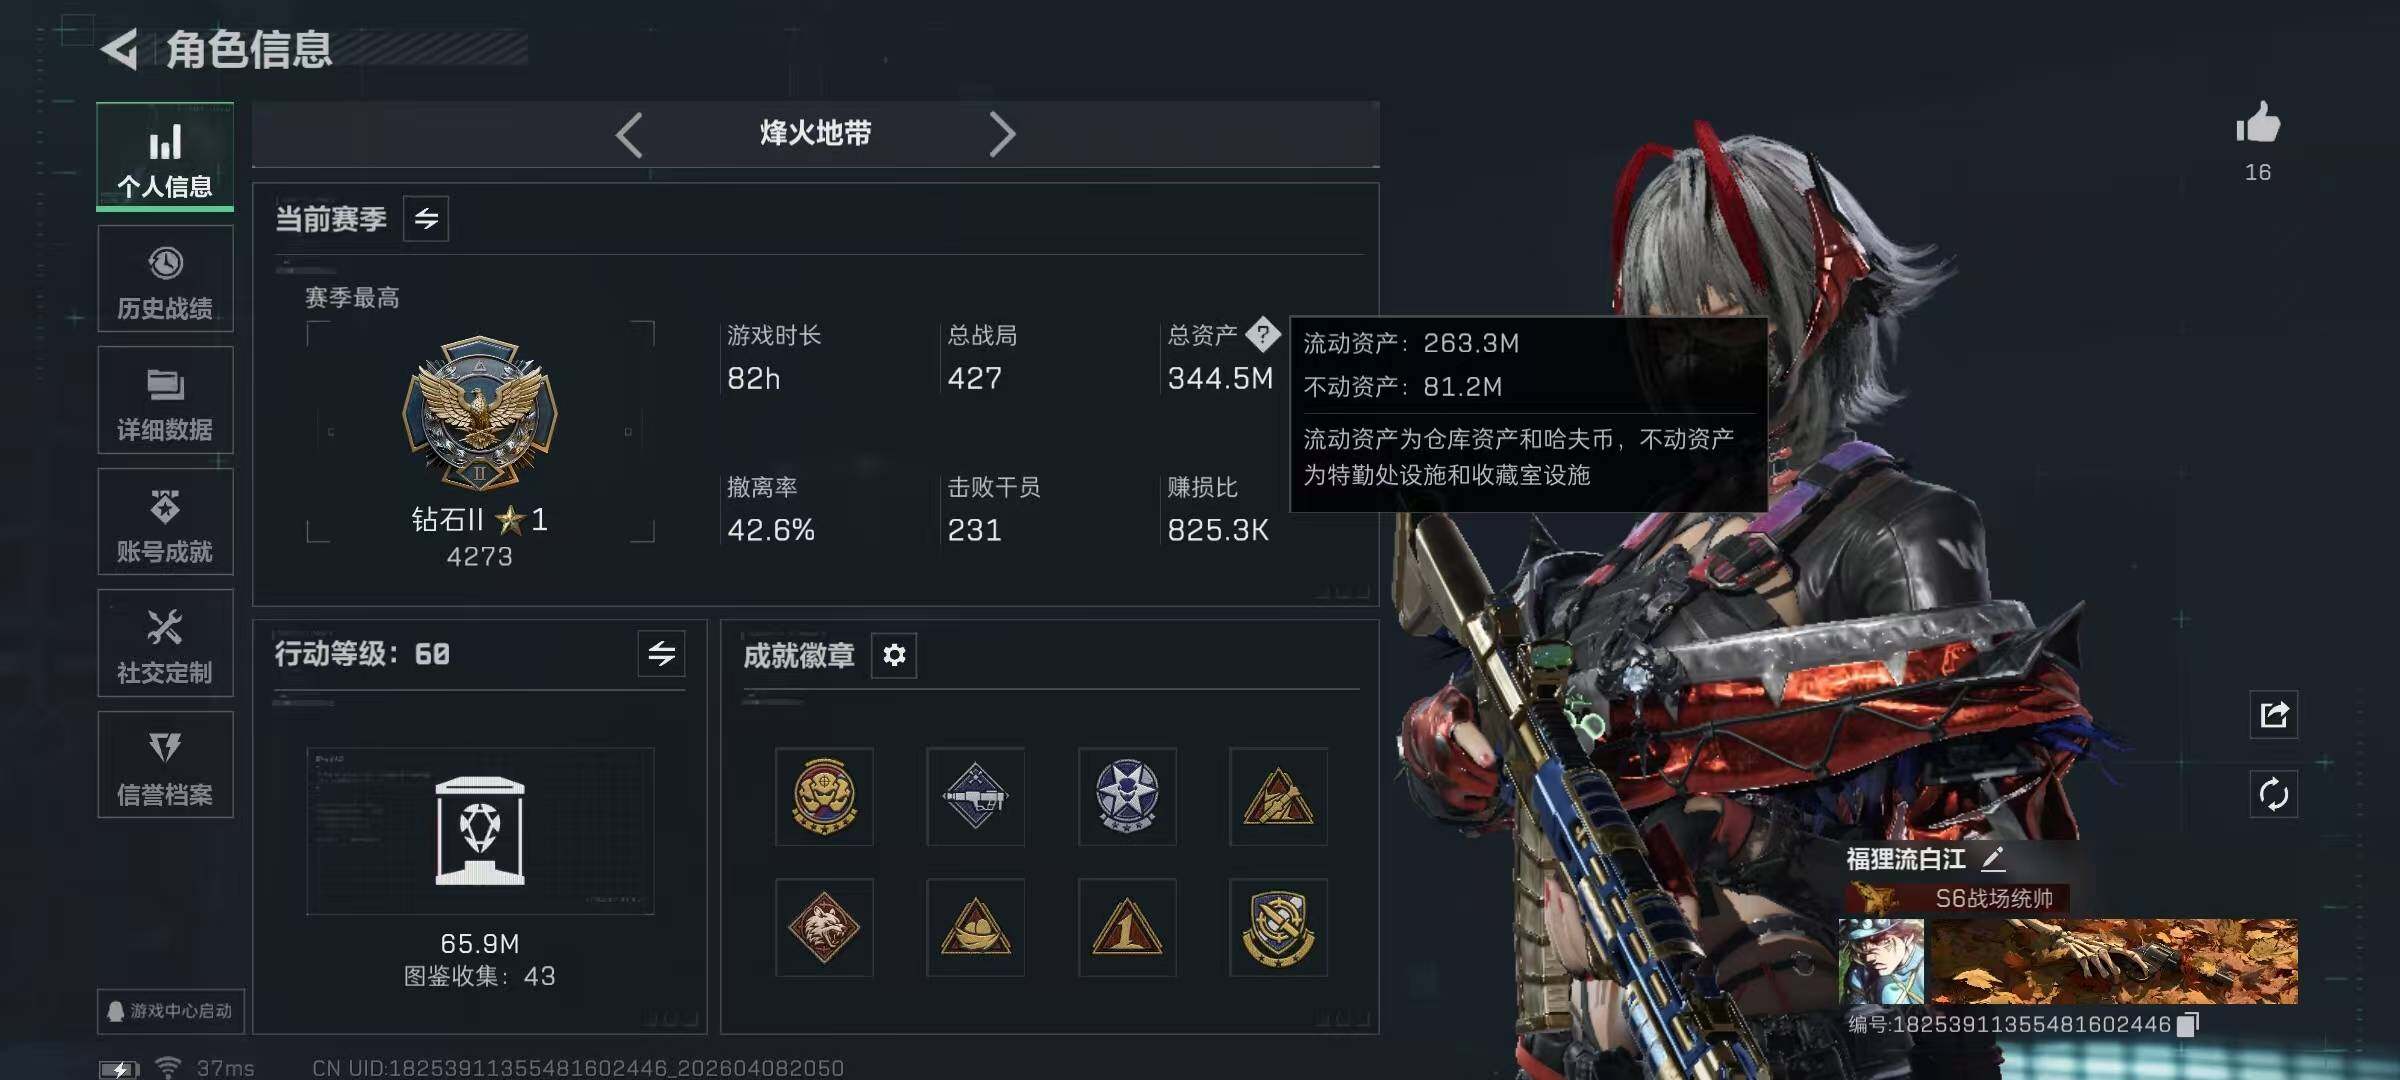This screenshot has width=2400, height=1080.
Task: Open 成就徽章 gear settings
Action: point(894,655)
